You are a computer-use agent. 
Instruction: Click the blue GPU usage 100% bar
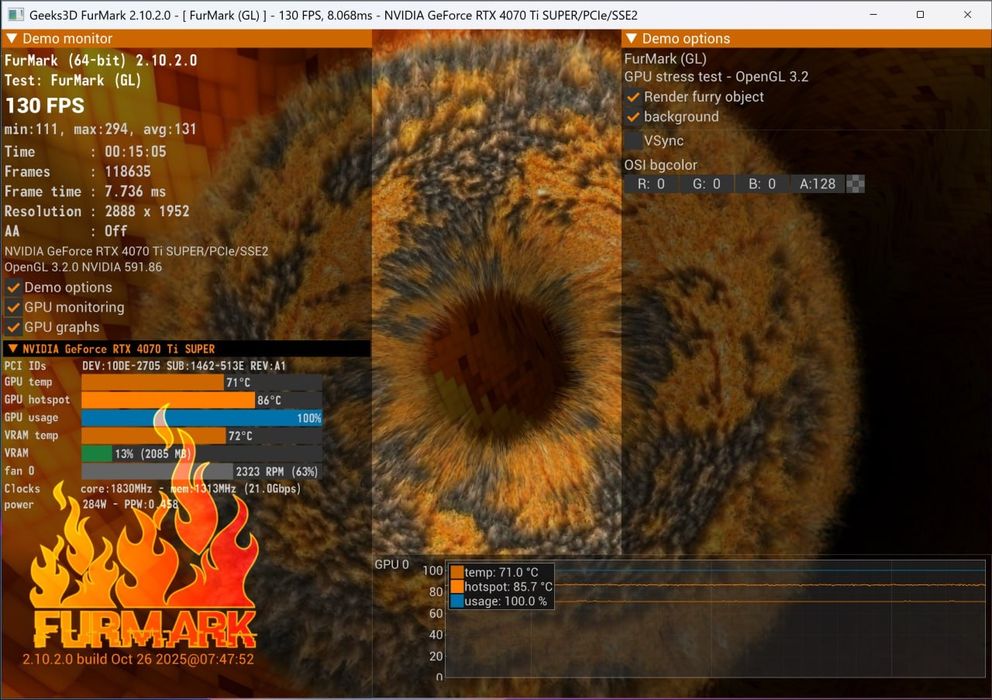(202, 418)
